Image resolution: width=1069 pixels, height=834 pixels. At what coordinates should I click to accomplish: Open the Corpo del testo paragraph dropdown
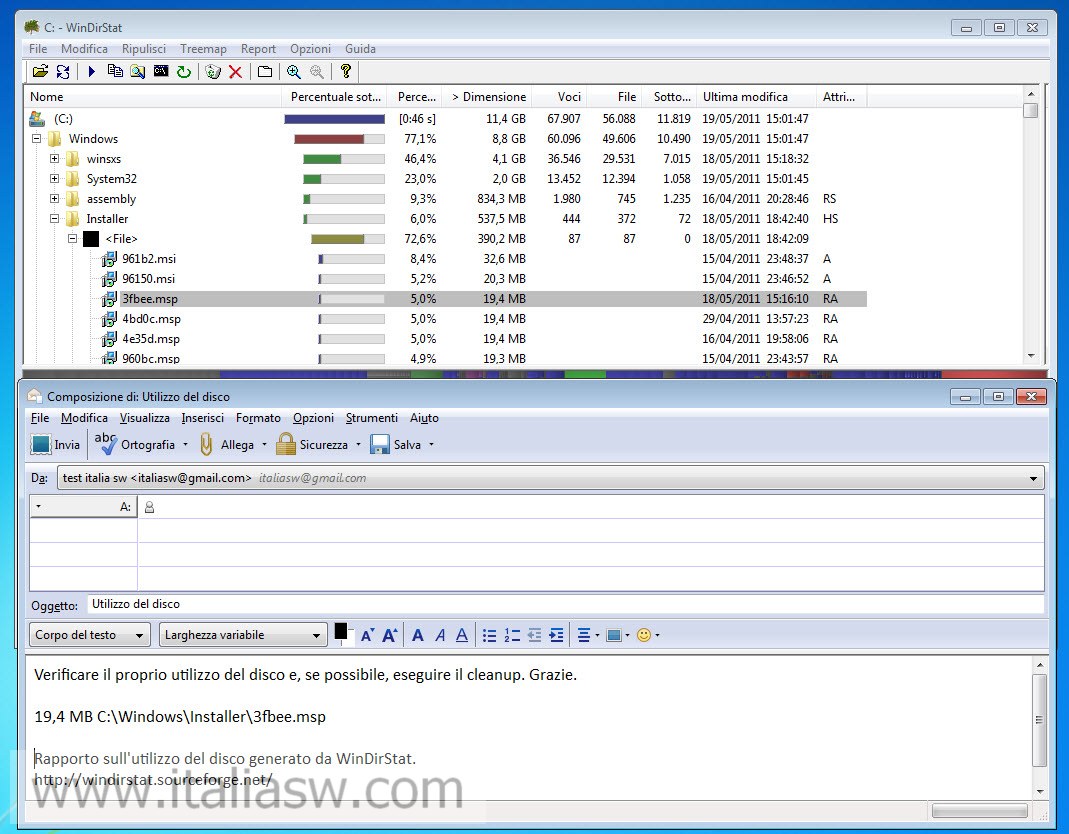click(89, 635)
